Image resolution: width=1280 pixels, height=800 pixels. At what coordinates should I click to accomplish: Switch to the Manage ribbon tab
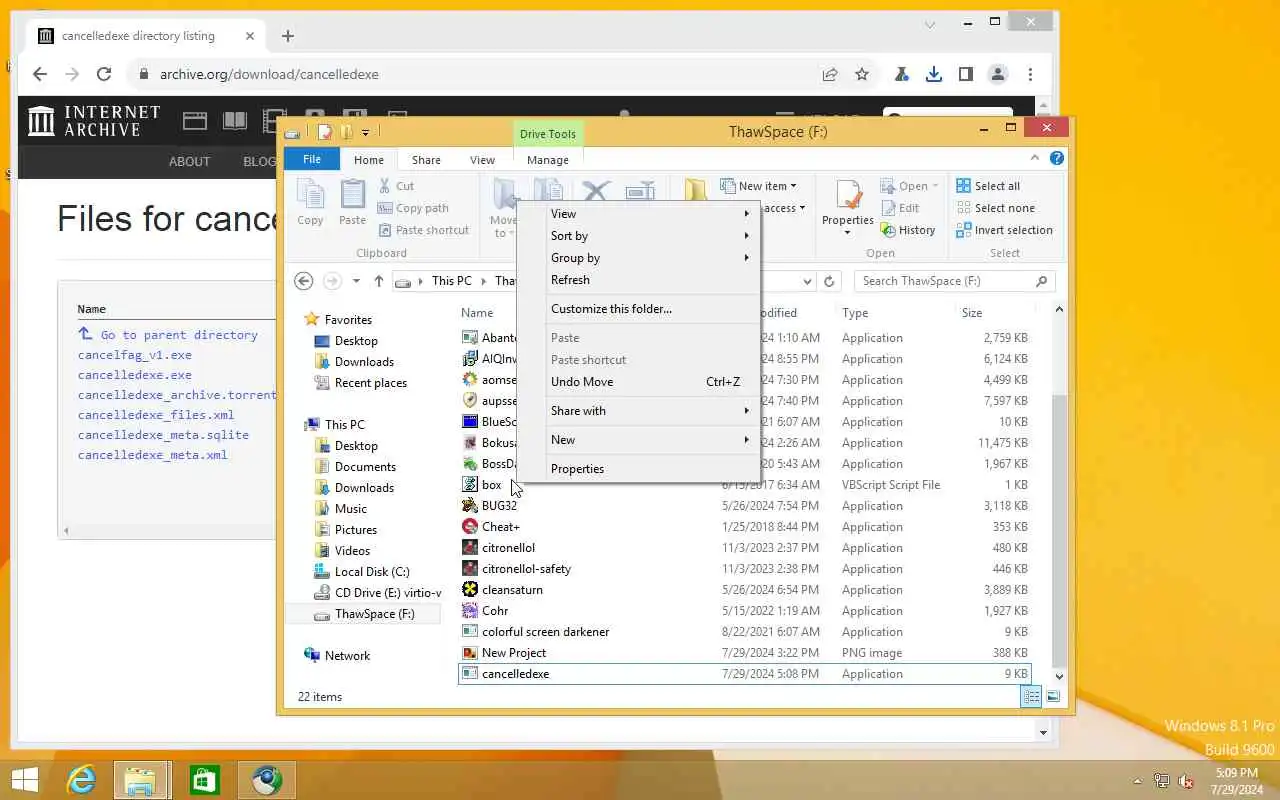point(548,160)
